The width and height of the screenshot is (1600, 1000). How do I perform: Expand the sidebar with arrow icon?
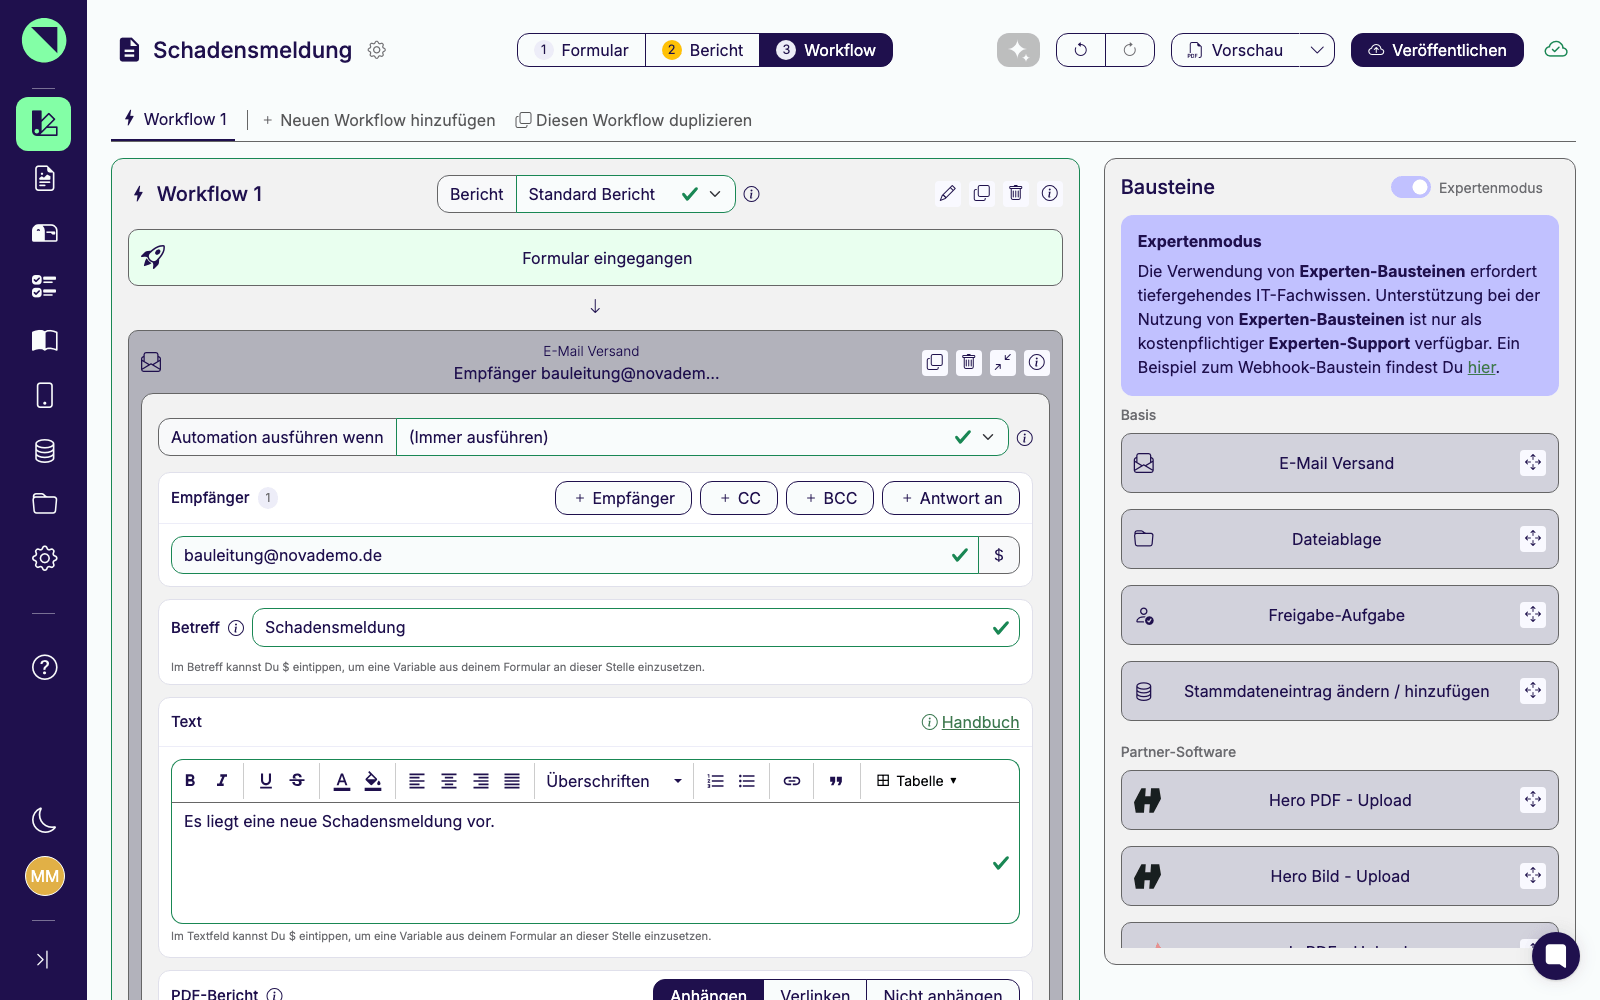tap(43, 960)
